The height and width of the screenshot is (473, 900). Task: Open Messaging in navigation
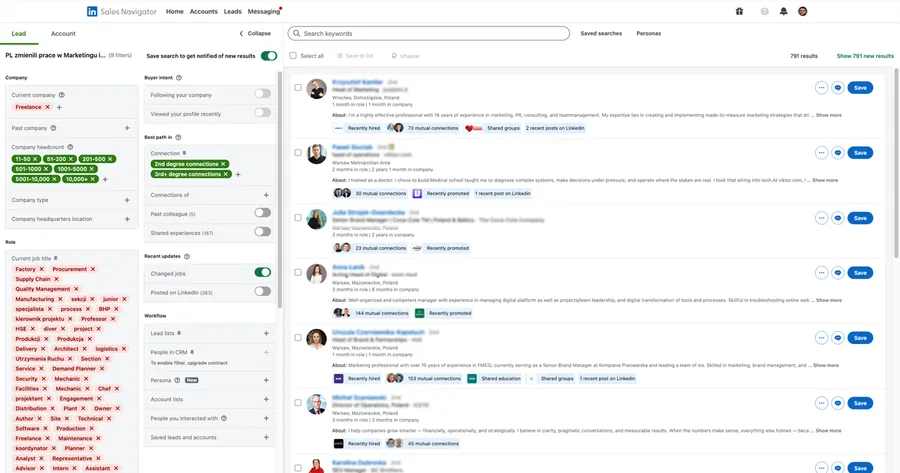(x=264, y=11)
